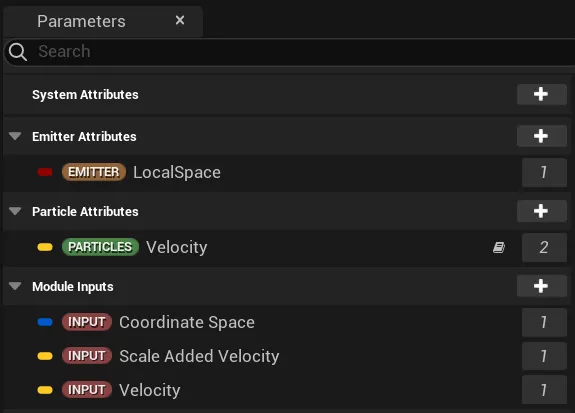Click the EMITTER namespace badge on LocalSpace

94,172
